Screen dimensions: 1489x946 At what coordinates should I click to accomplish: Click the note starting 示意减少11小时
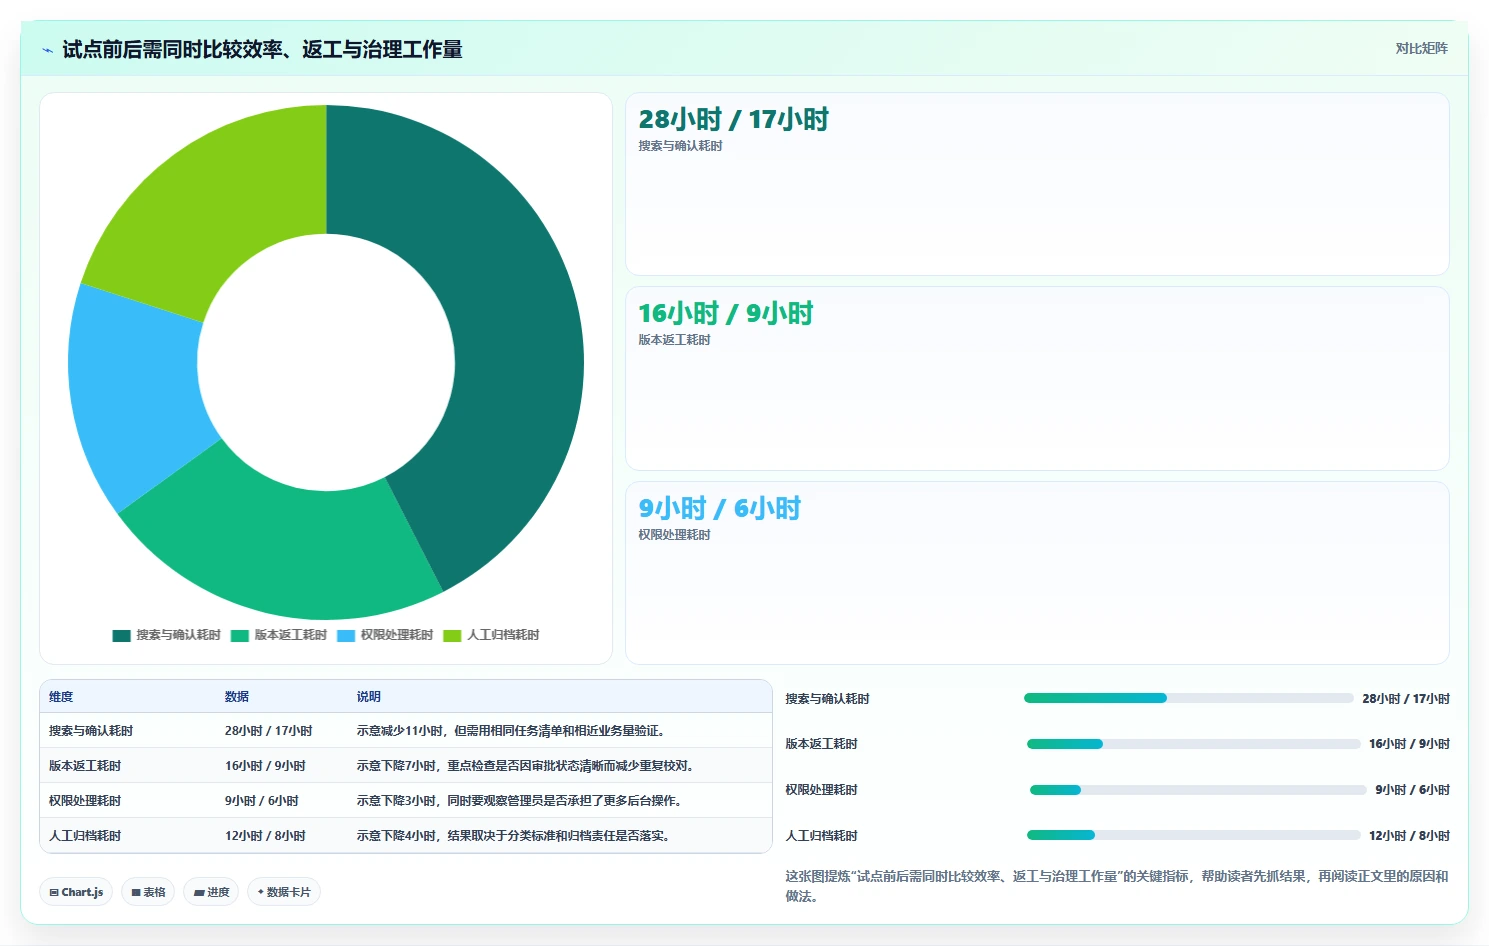coord(513,731)
